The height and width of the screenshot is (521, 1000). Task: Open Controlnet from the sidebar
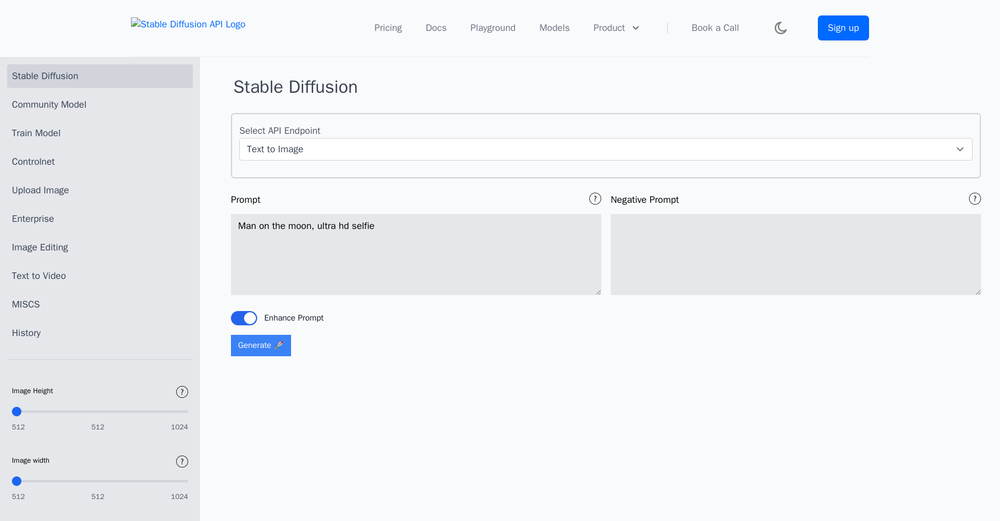coord(33,162)
